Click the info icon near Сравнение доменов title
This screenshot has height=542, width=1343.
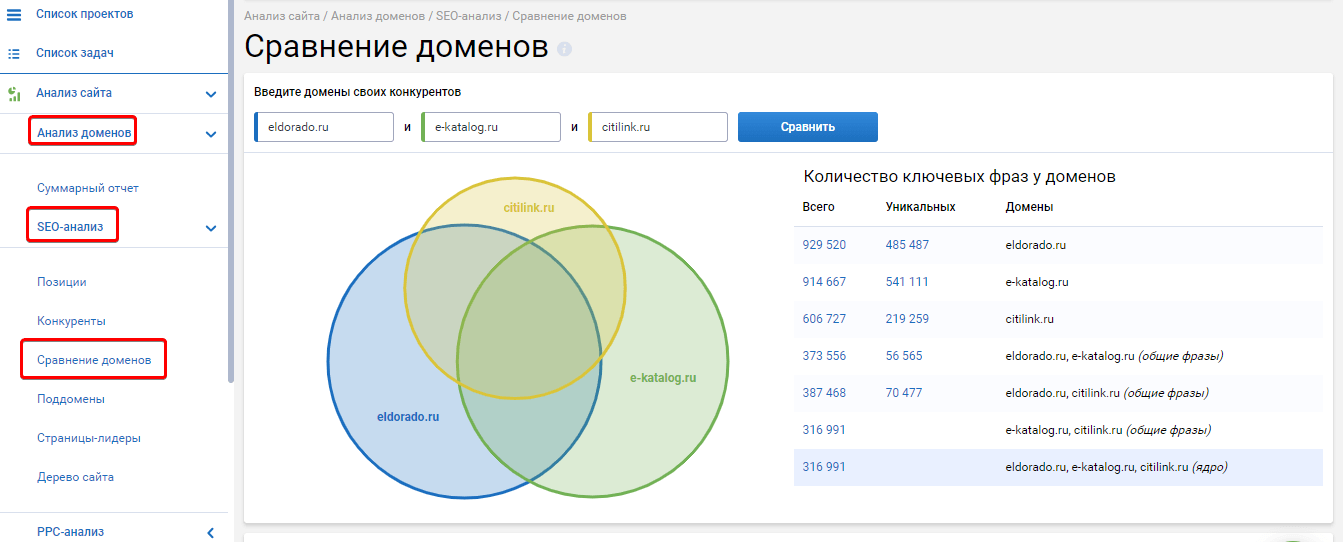click(564, 48)
